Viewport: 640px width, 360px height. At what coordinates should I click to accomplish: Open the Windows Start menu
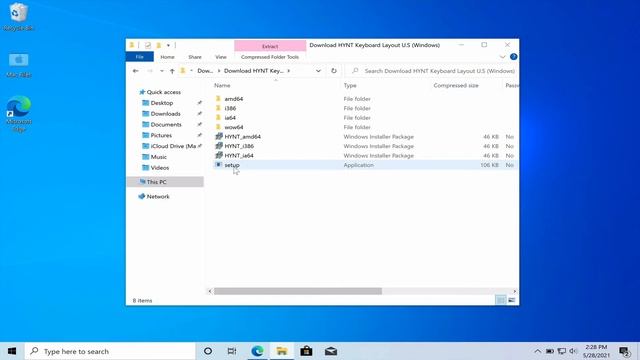pyautogui.click(x=12, y=351)
